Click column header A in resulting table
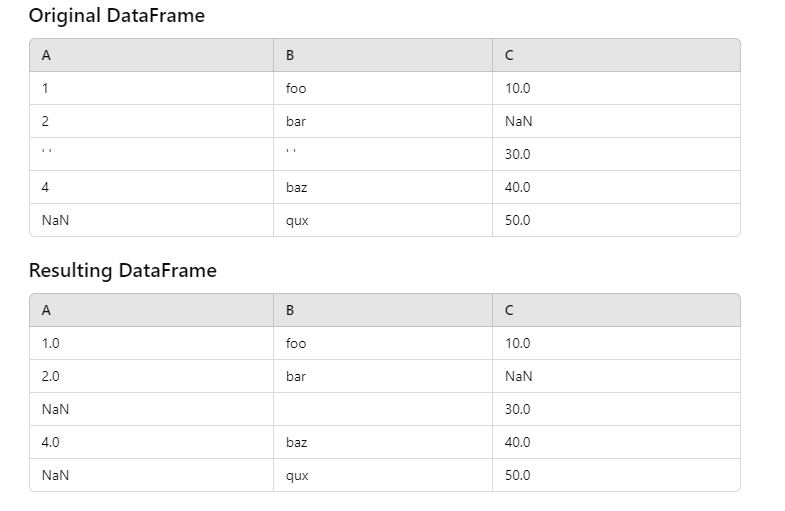Viewport: 785px width, 511px height. (46, 310)
